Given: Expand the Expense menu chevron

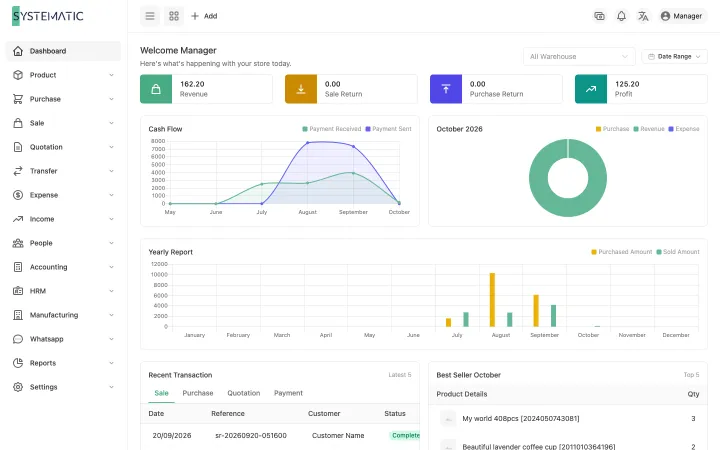Looking at the screenshot, I should 111,195.
